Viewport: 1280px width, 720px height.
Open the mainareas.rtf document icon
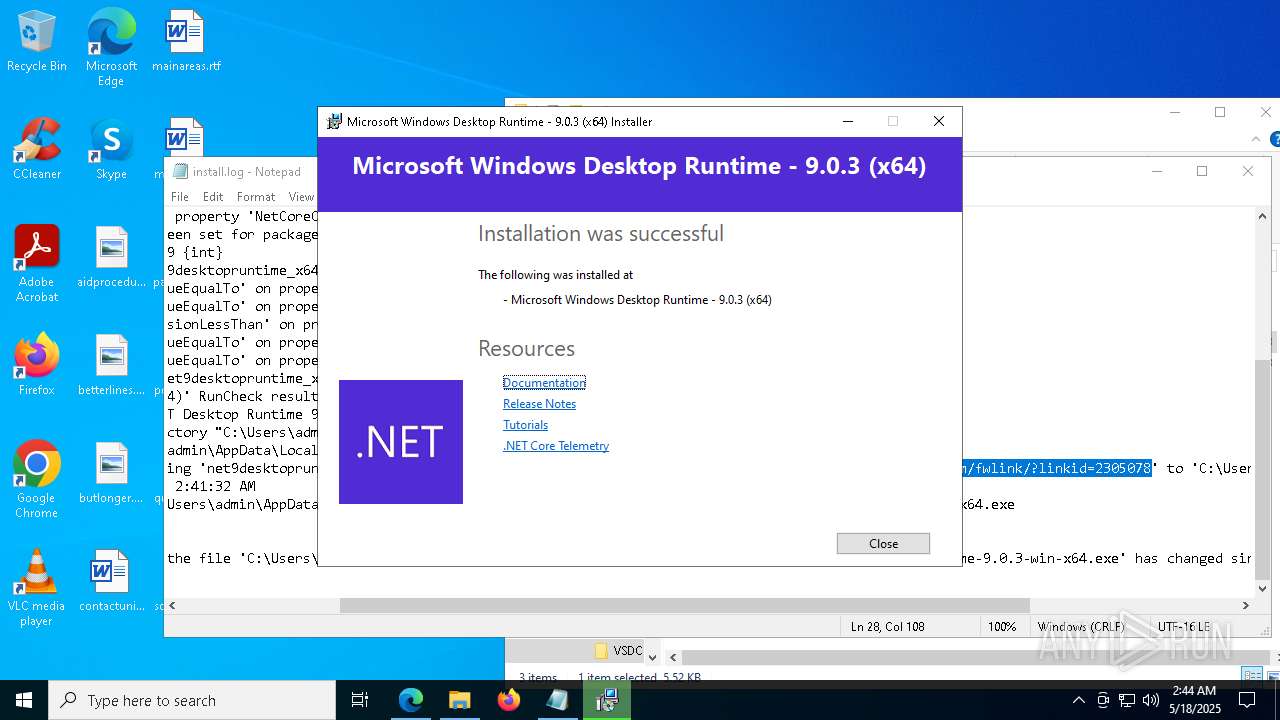click(186, 42)
